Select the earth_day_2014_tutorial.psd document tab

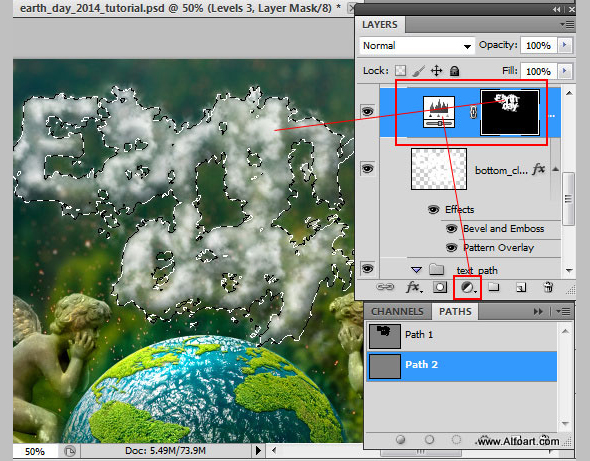pyautogui.click(x=180, y=8)
